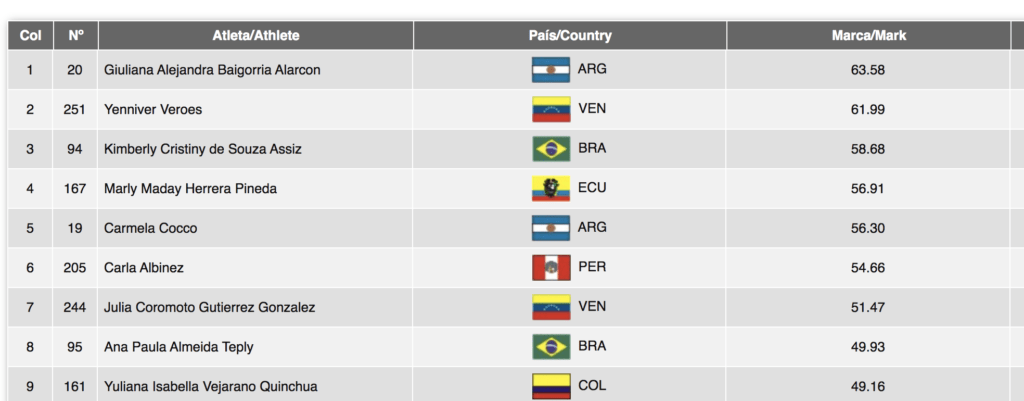The height and width of the screenshot is (401, 1024).
Task: Click Colombia flag beside Yuliana Isabella Vejarano Quinchua
Action: (551, 387)
